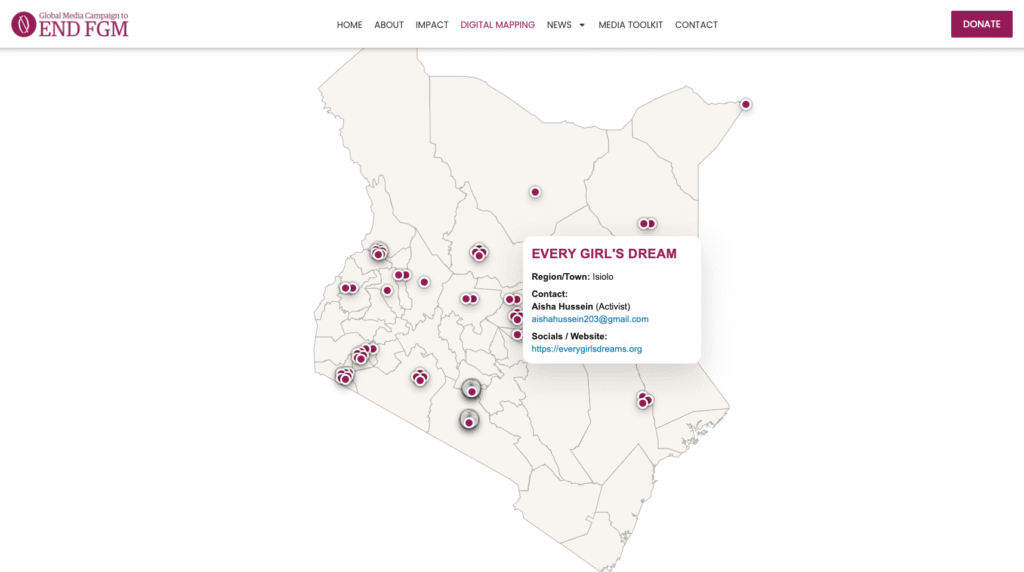This screenshot has width=1024, height=572.
Task: Click the Region/Town Isiolo text
Action: [572, 277]
